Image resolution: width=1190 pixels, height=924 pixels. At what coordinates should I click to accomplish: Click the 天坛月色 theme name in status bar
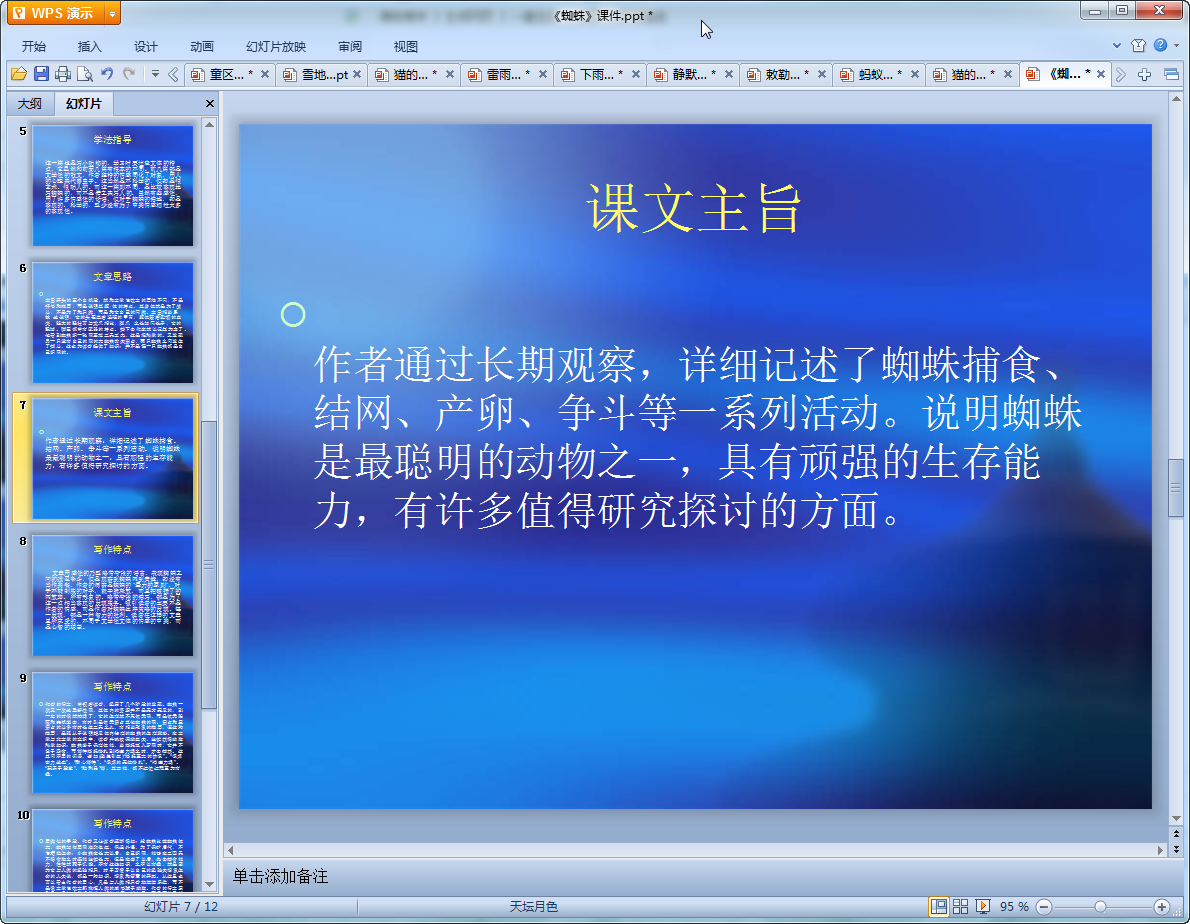pos(534,907)
